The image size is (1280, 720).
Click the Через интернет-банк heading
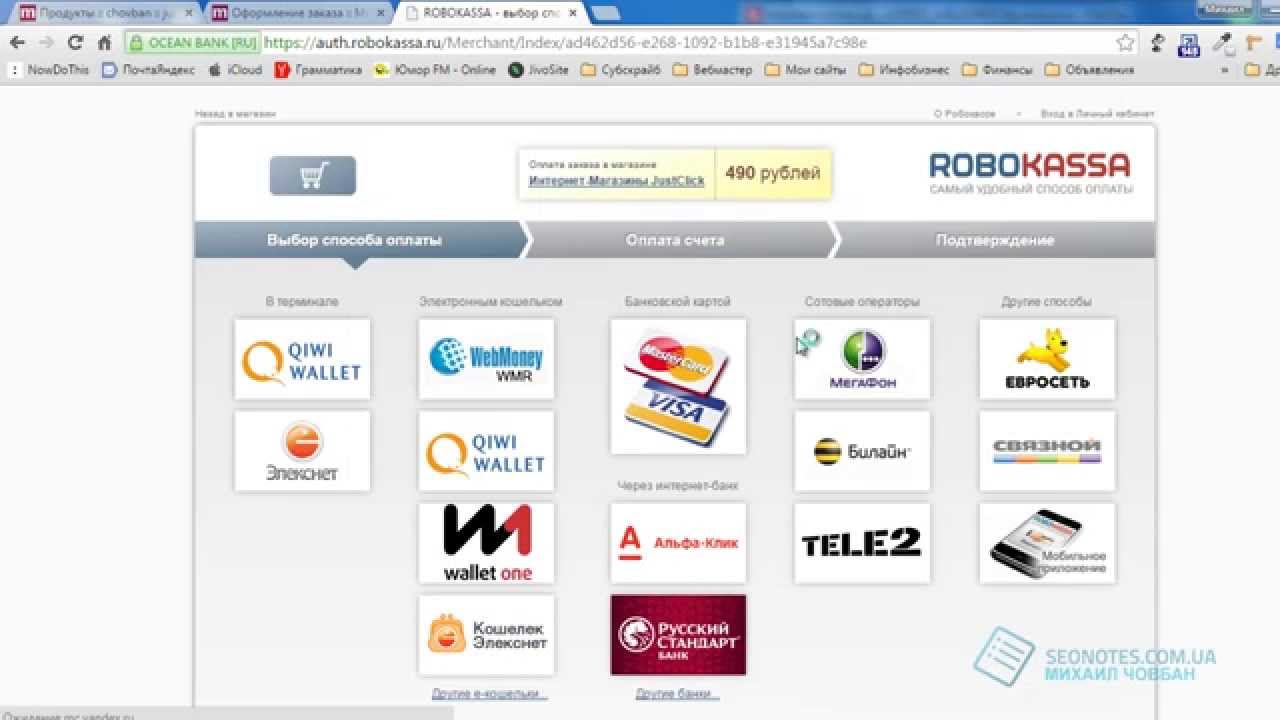[678, 486]
